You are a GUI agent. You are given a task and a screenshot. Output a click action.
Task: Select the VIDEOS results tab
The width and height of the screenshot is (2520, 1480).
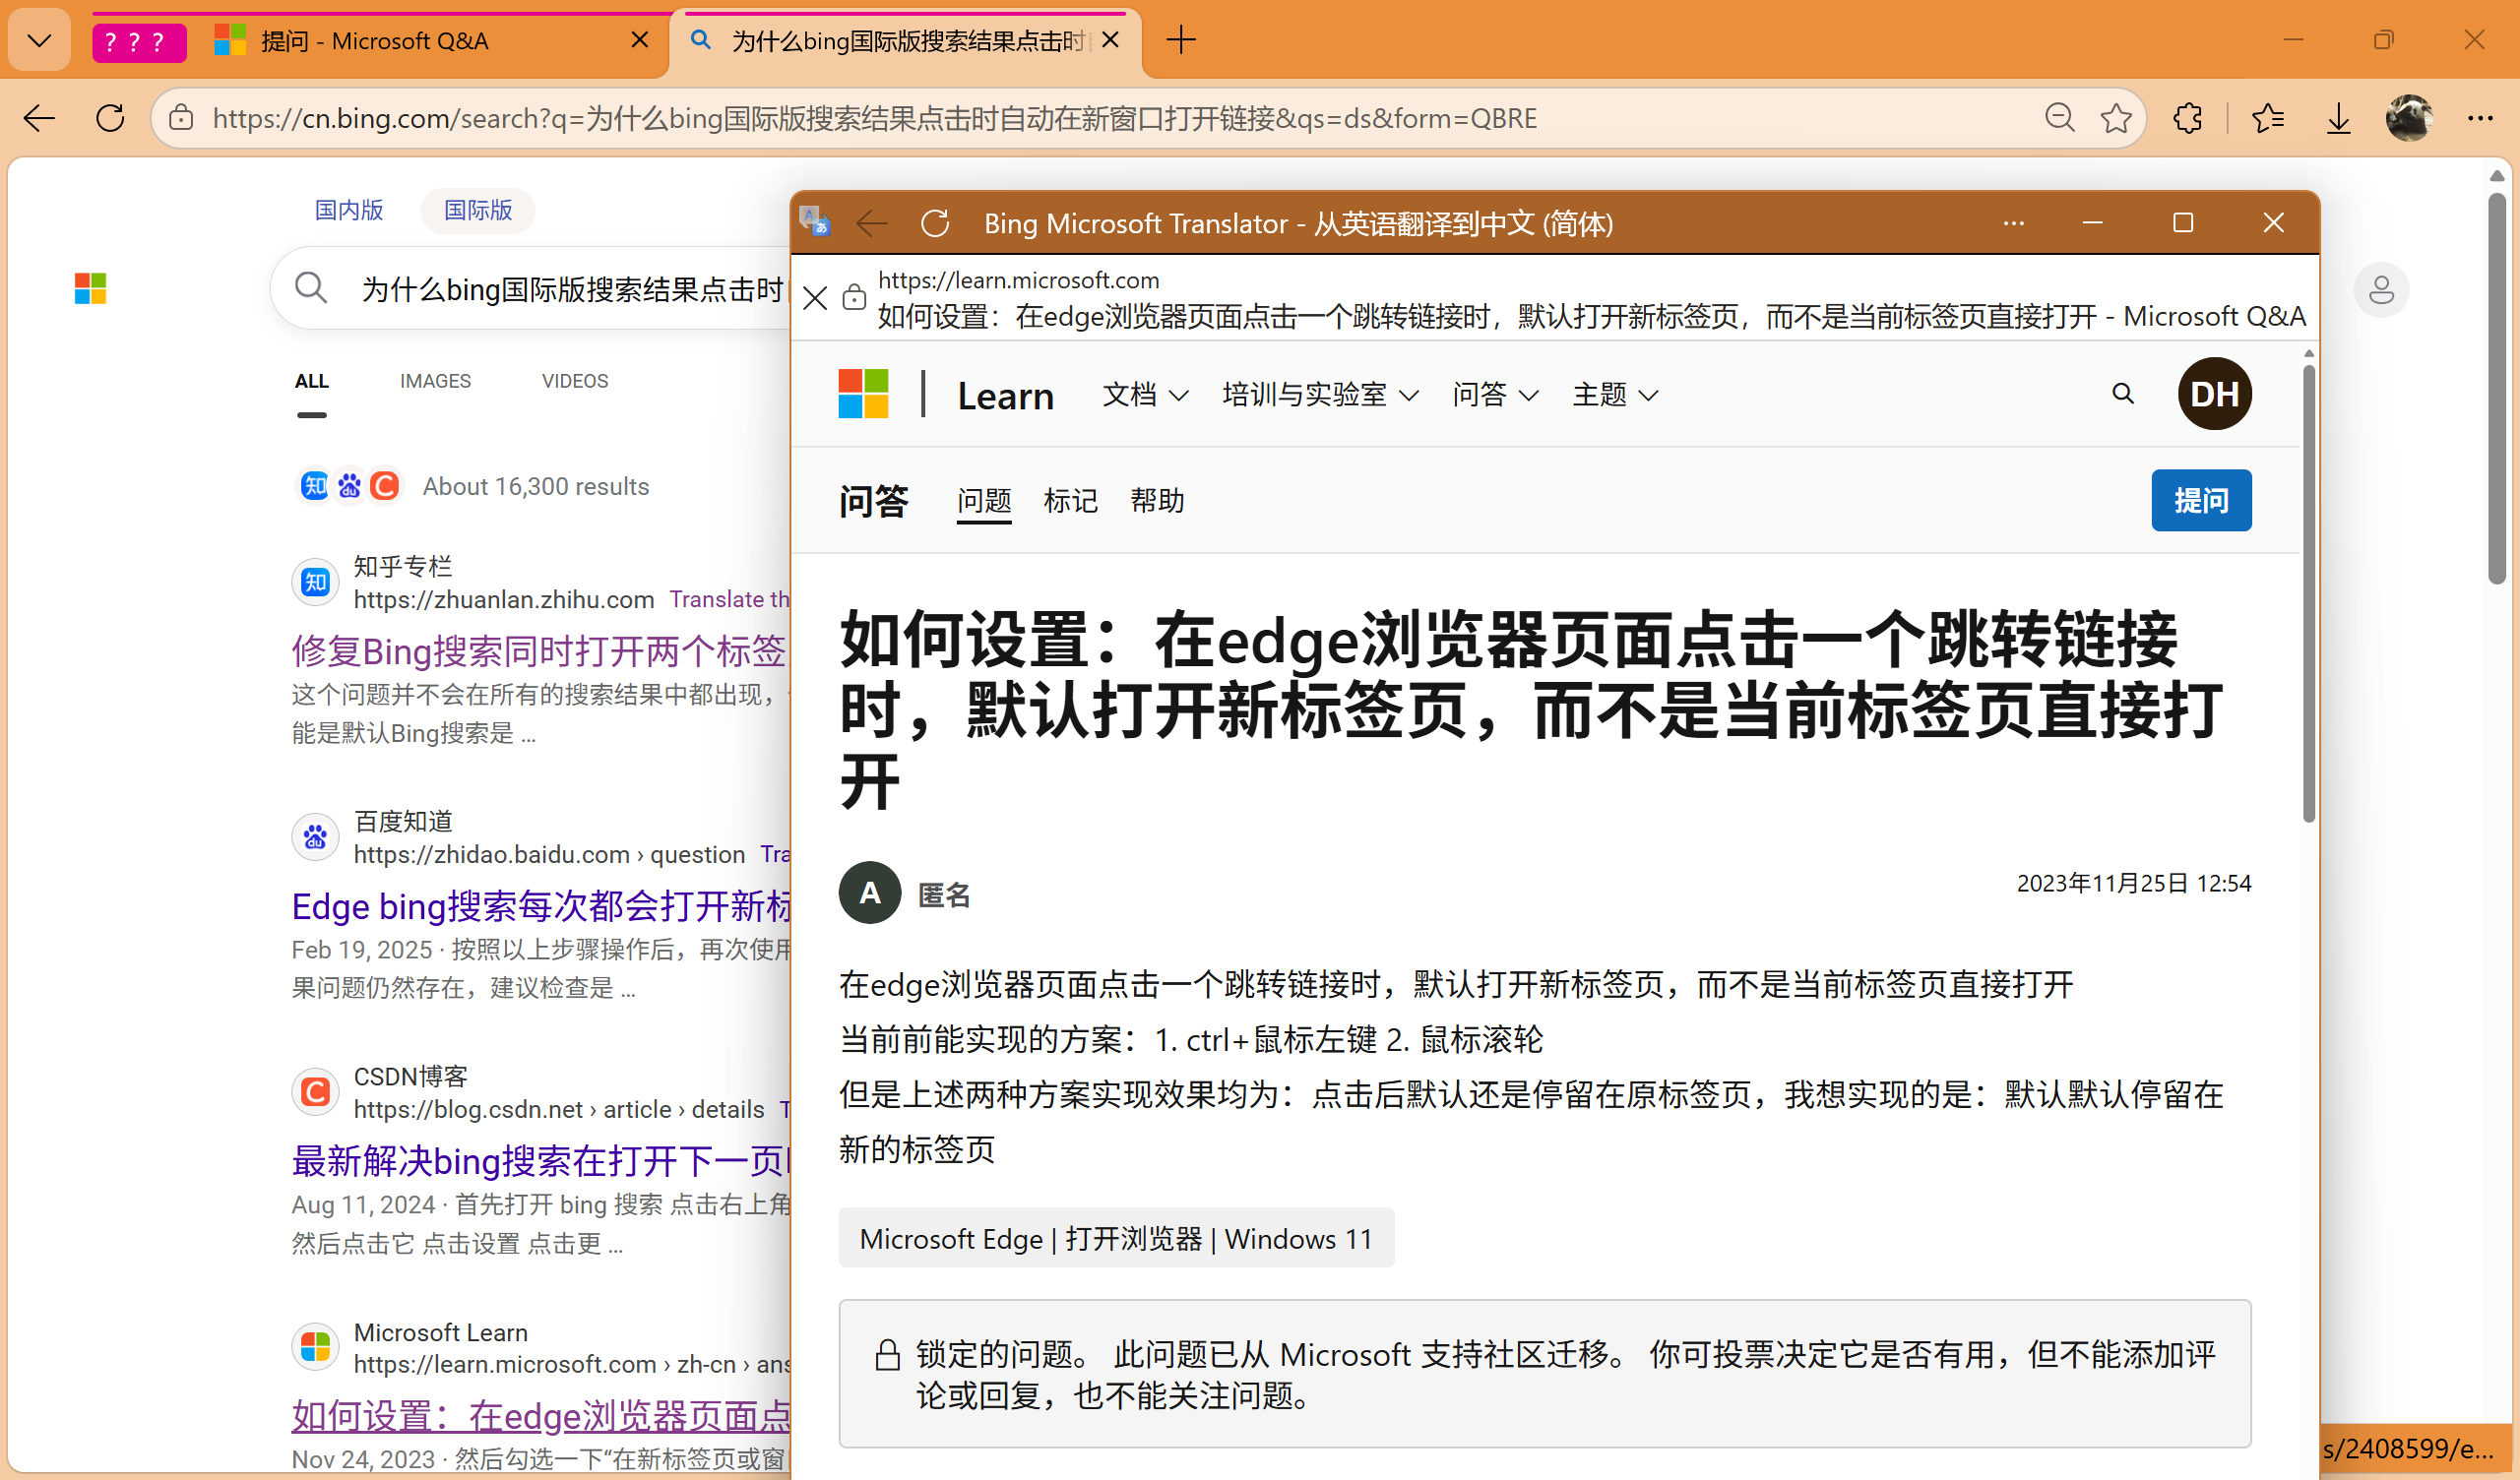coord(575,381)
